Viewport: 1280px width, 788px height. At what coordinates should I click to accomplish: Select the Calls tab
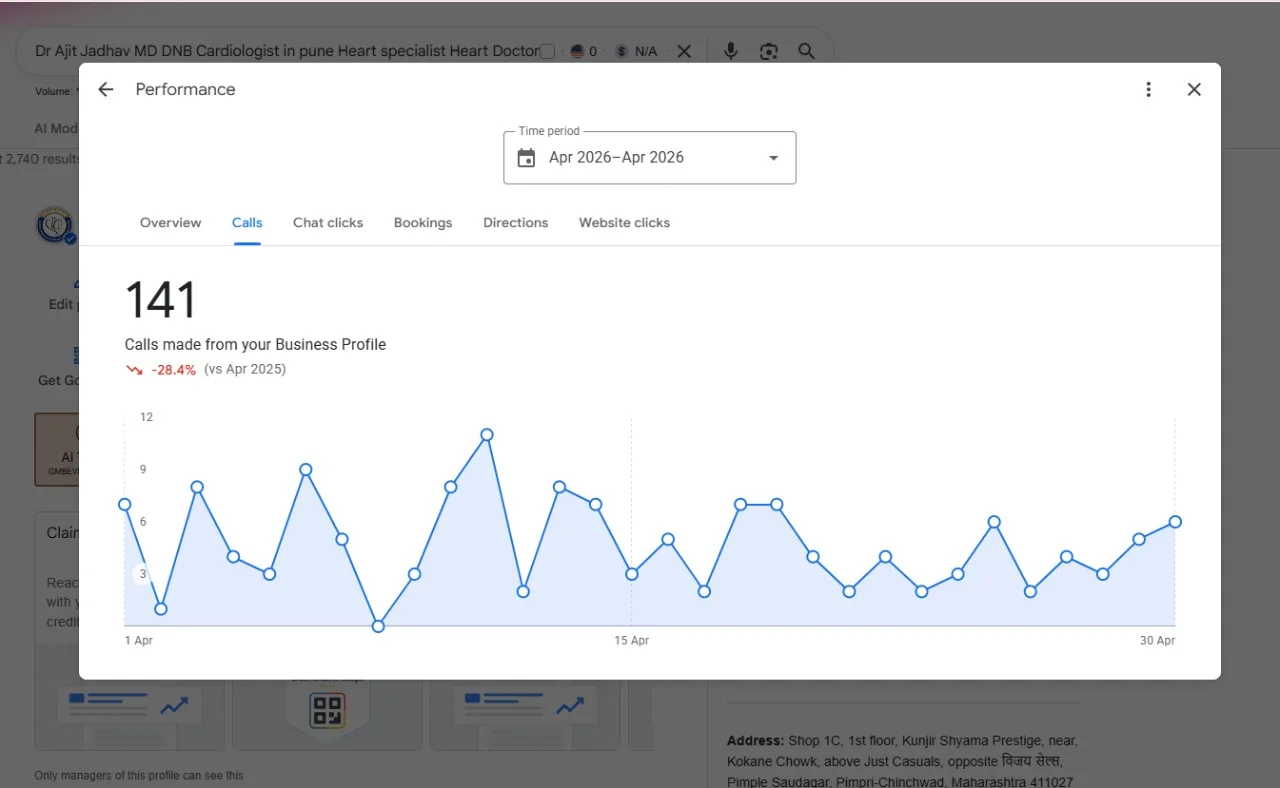coord(247,223)
